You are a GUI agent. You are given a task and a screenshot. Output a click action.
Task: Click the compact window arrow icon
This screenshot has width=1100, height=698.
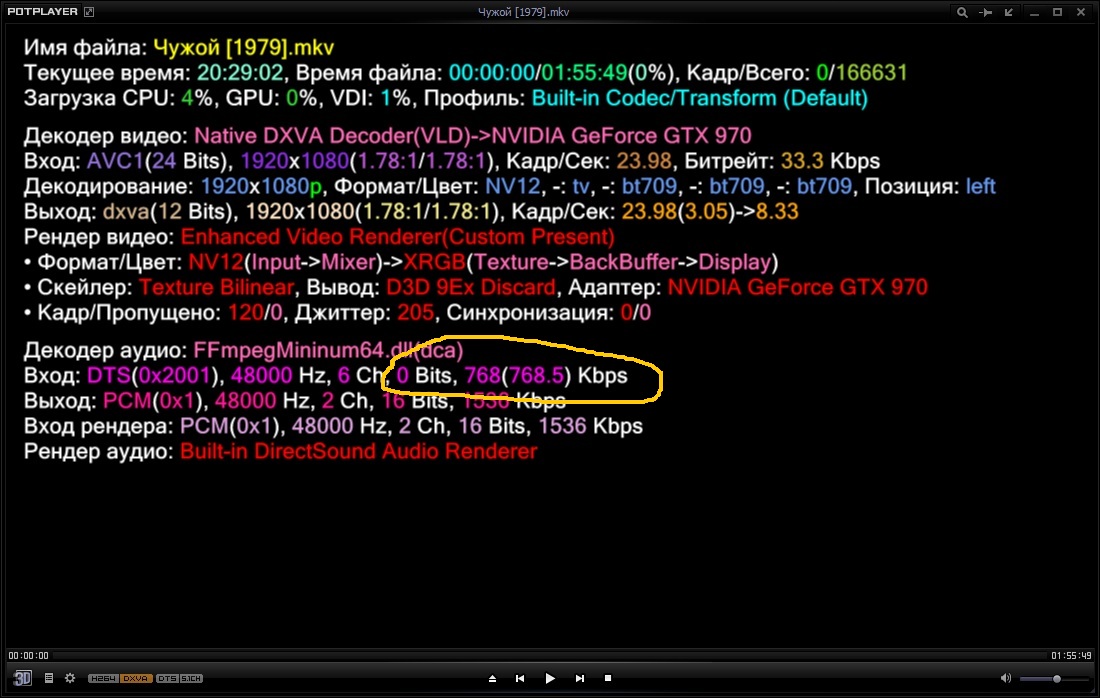1008,12
